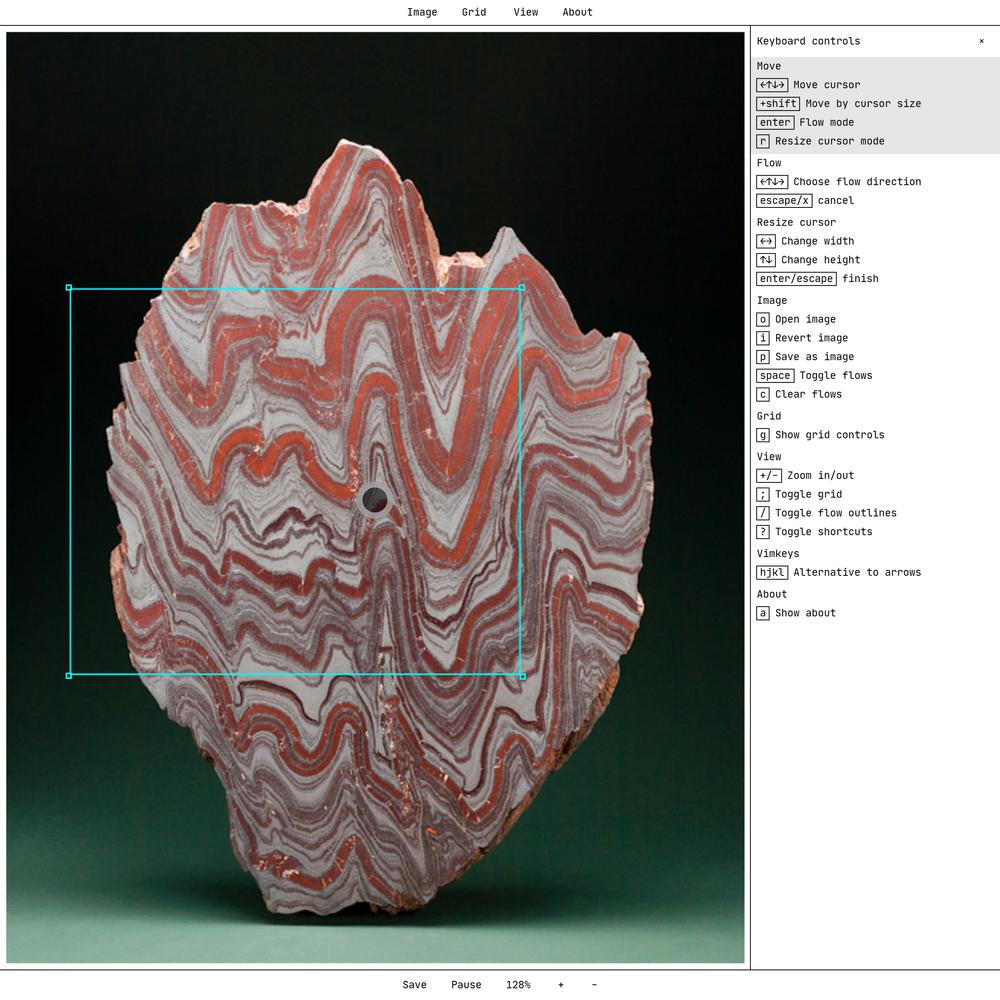The width and height of the screenshot is (1000, 1000).
Task: Click arrow keys icon beside Move cursor
Action: pos(772,85)
